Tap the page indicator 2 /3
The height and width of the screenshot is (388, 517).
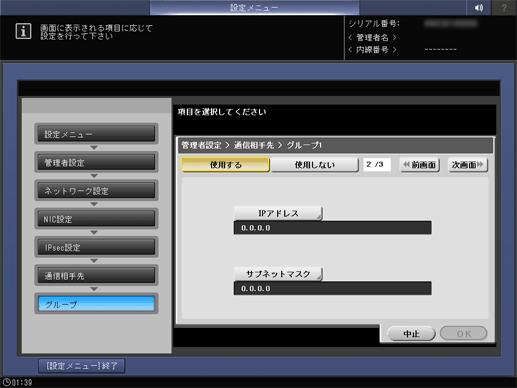point(377,164)
